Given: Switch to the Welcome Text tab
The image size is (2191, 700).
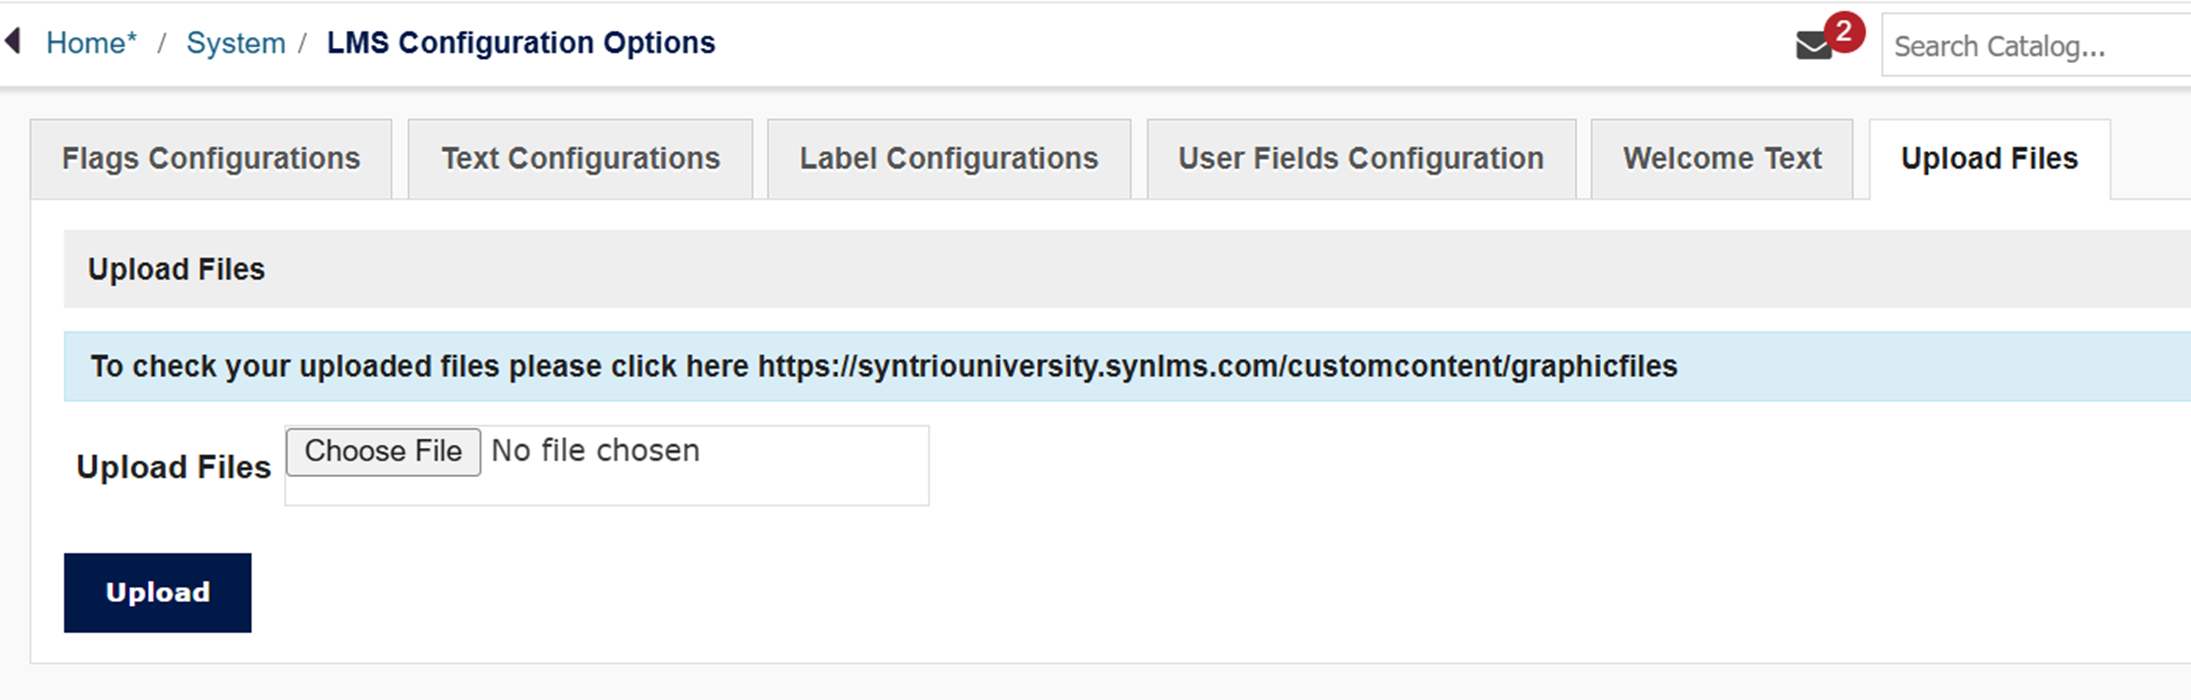Looking at the screenshot, I should pyautogui.click(x=1721, y=159).
